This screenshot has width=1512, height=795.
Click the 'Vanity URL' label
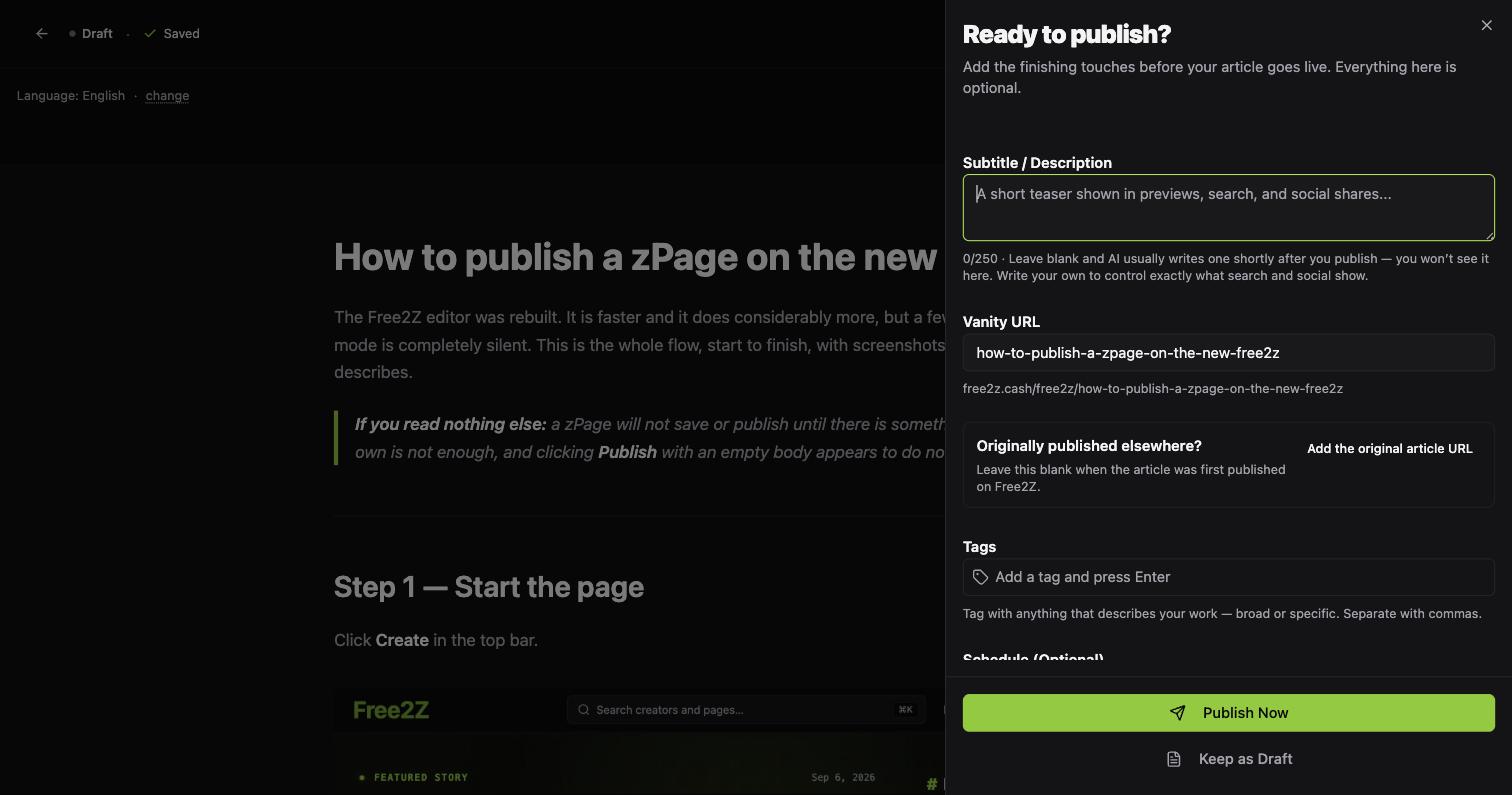tap(1001, 322)
